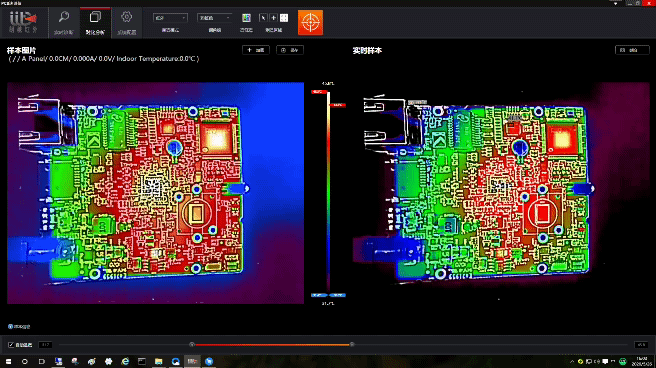The height and width of the screenshot is (368, 656).
Task: Click the red upper marker on color scale right side
Action: (338, 105)
